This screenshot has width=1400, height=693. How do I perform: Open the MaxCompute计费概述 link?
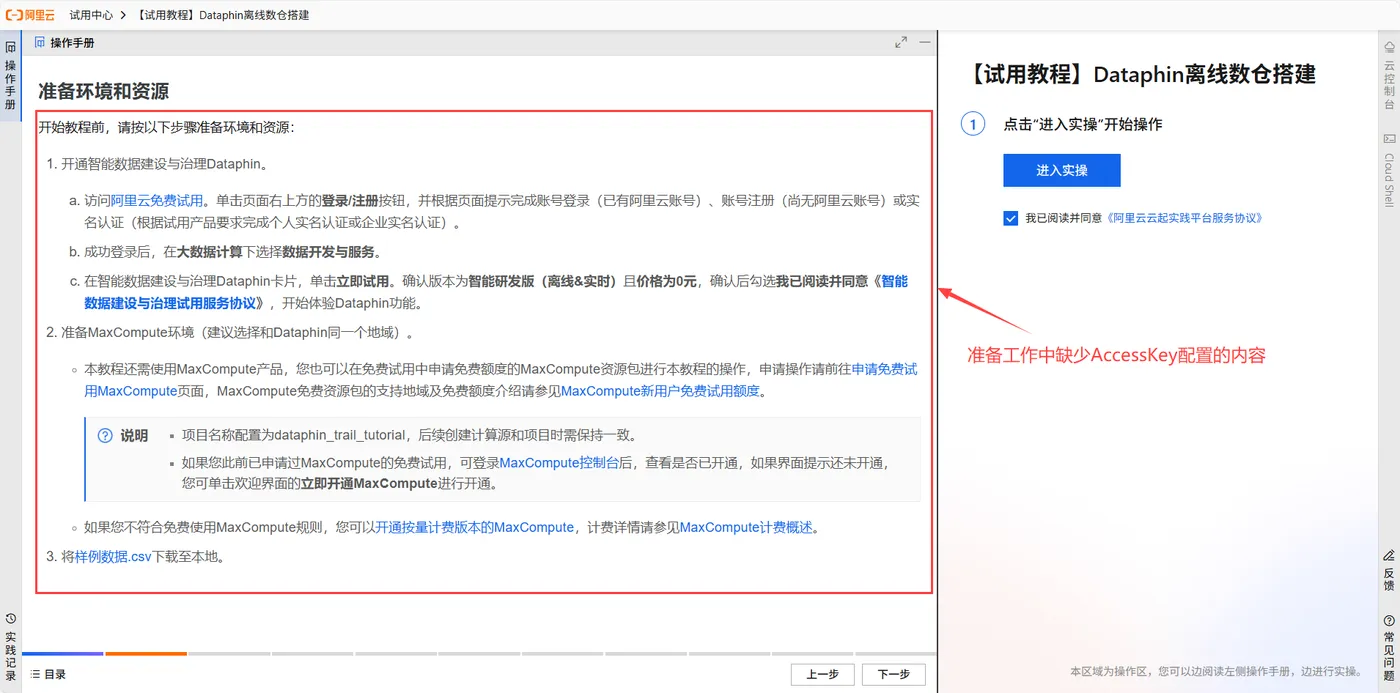tap(746, 527)
